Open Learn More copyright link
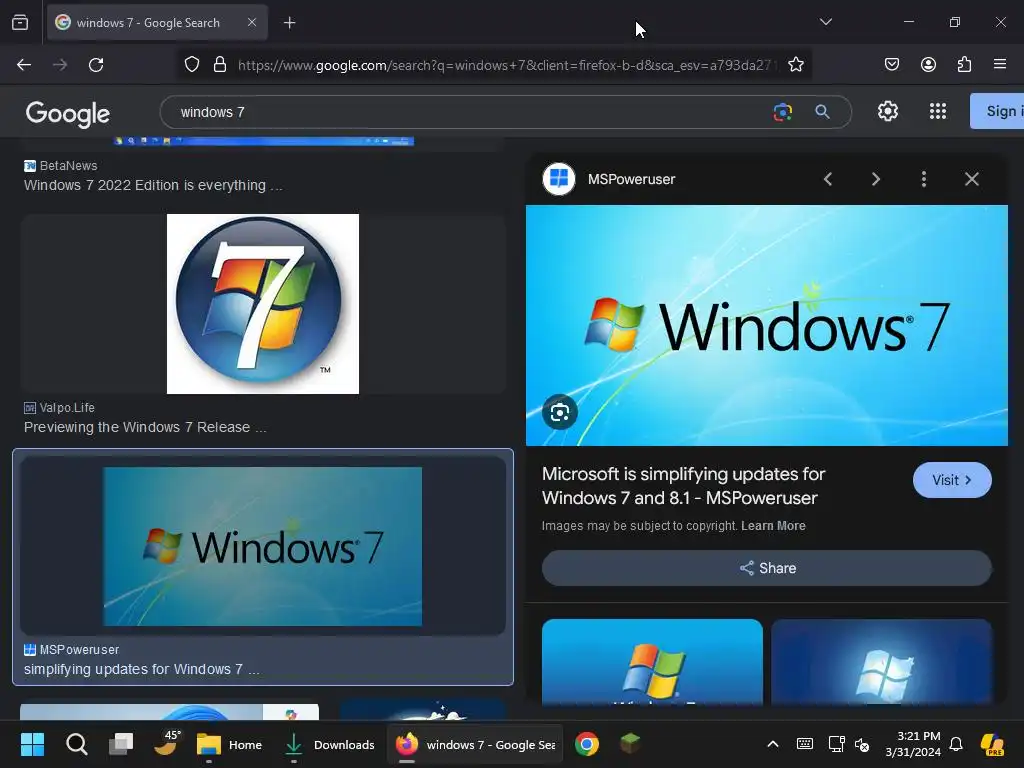Screen dimensions: 1024x768 point(773,526)
